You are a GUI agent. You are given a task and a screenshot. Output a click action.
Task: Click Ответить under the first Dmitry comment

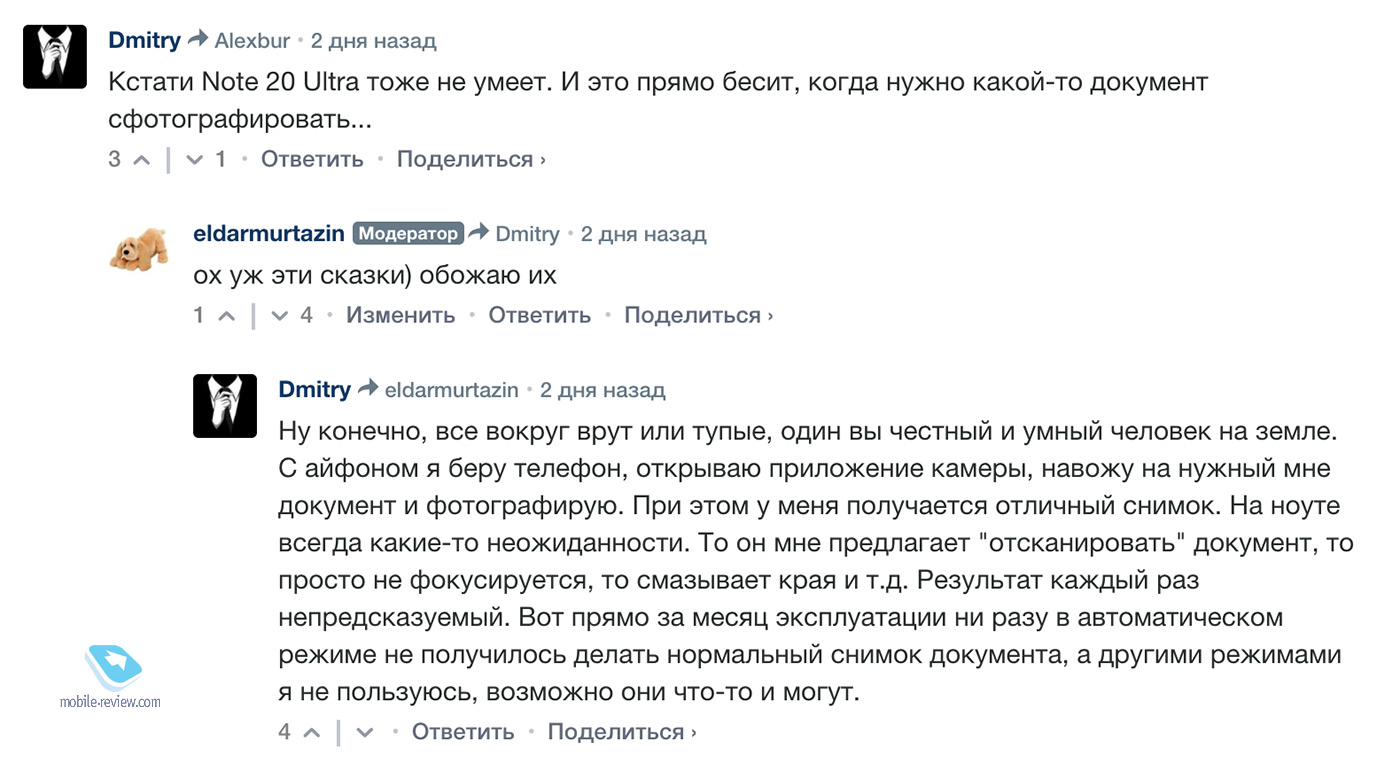312,160
